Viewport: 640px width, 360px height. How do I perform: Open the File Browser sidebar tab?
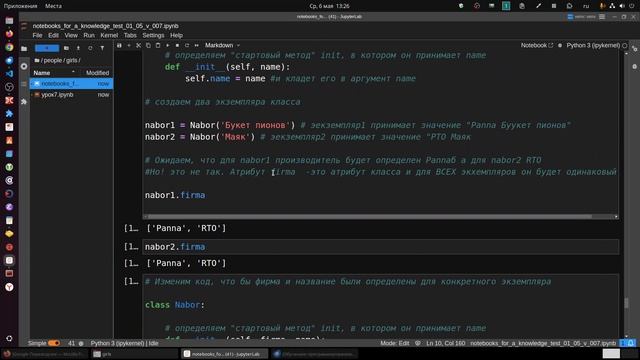(24, 49)
